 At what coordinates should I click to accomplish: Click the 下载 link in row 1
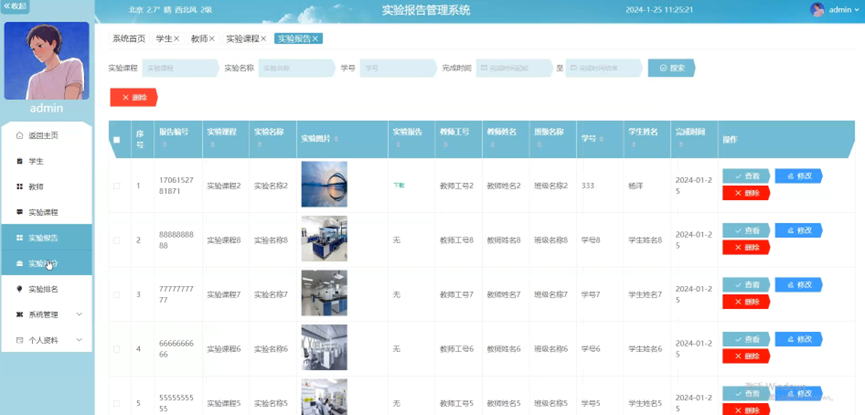tap(398, 186)
